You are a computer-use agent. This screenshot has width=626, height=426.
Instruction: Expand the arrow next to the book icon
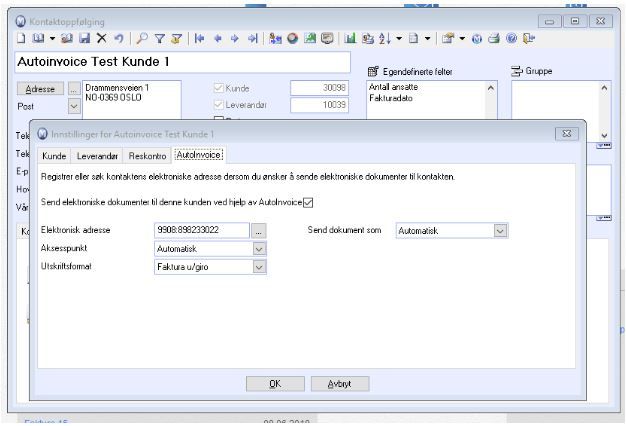click(52, 39)
